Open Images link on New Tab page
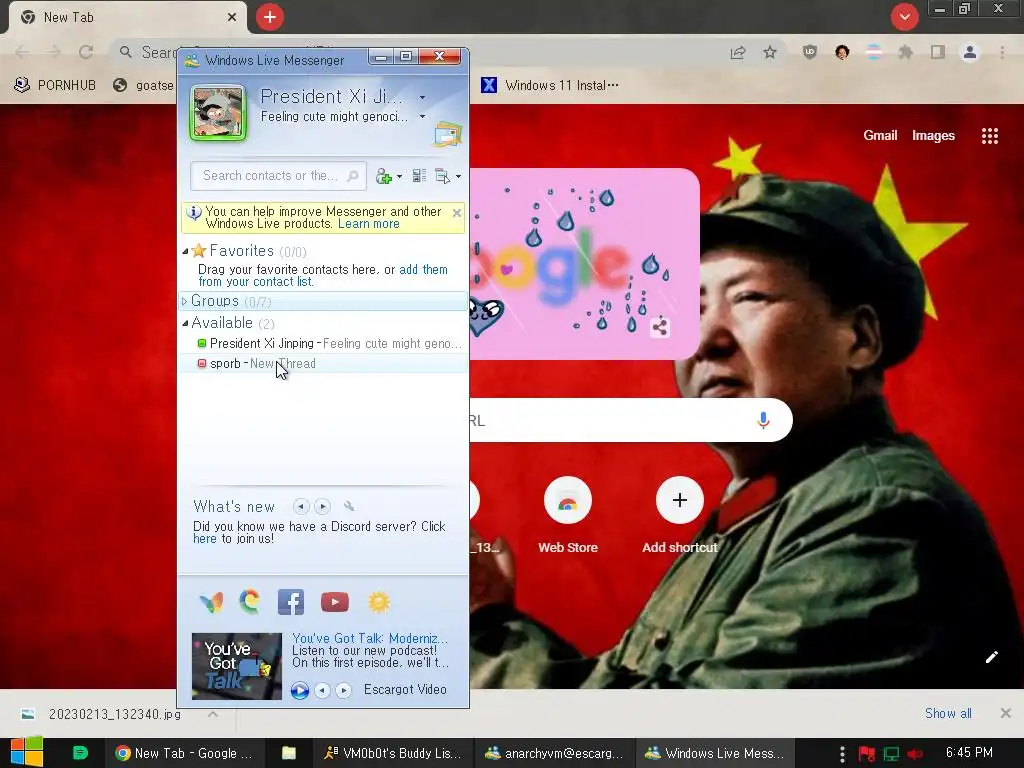The height and width of the screenshot is (768, 1024). (x=933, y=136)
